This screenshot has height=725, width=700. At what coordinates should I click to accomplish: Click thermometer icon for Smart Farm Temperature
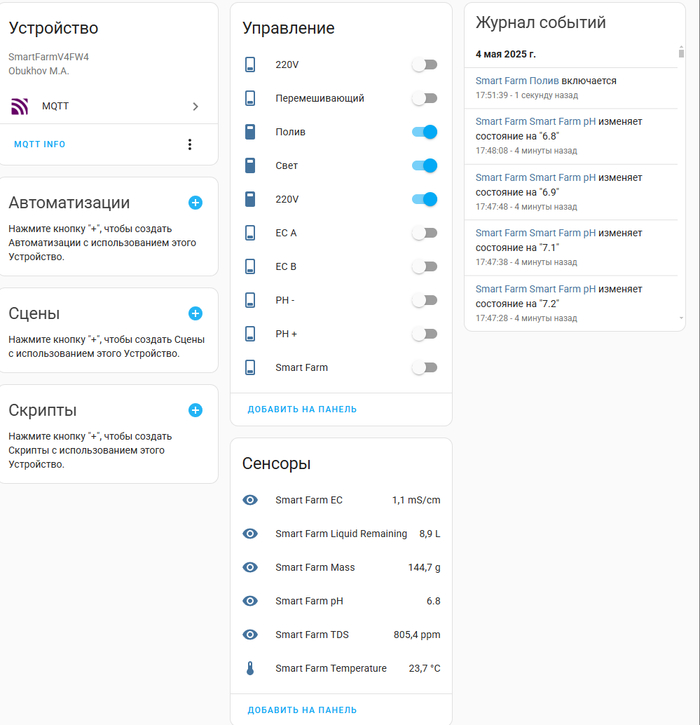[x=250, y=668]
